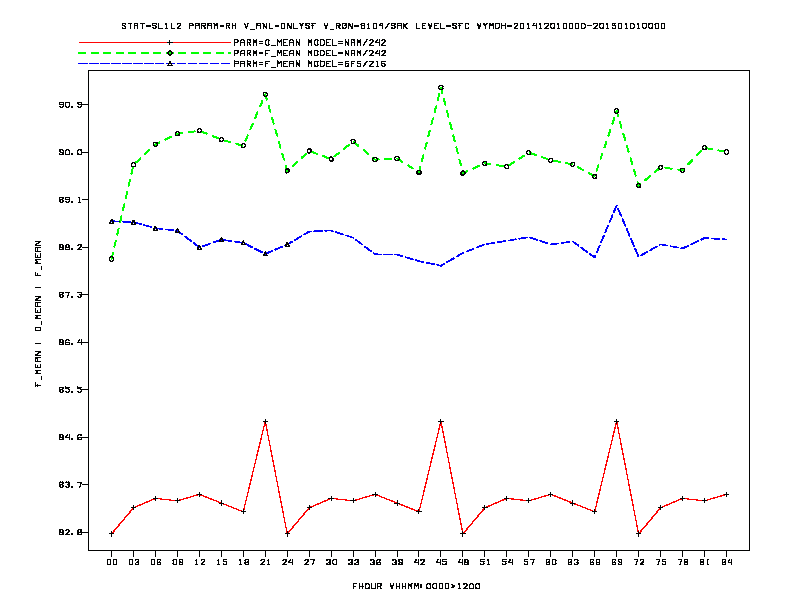Click the red line peak marker at hour 45
The image size is (792, 612).
pos(441,422)
